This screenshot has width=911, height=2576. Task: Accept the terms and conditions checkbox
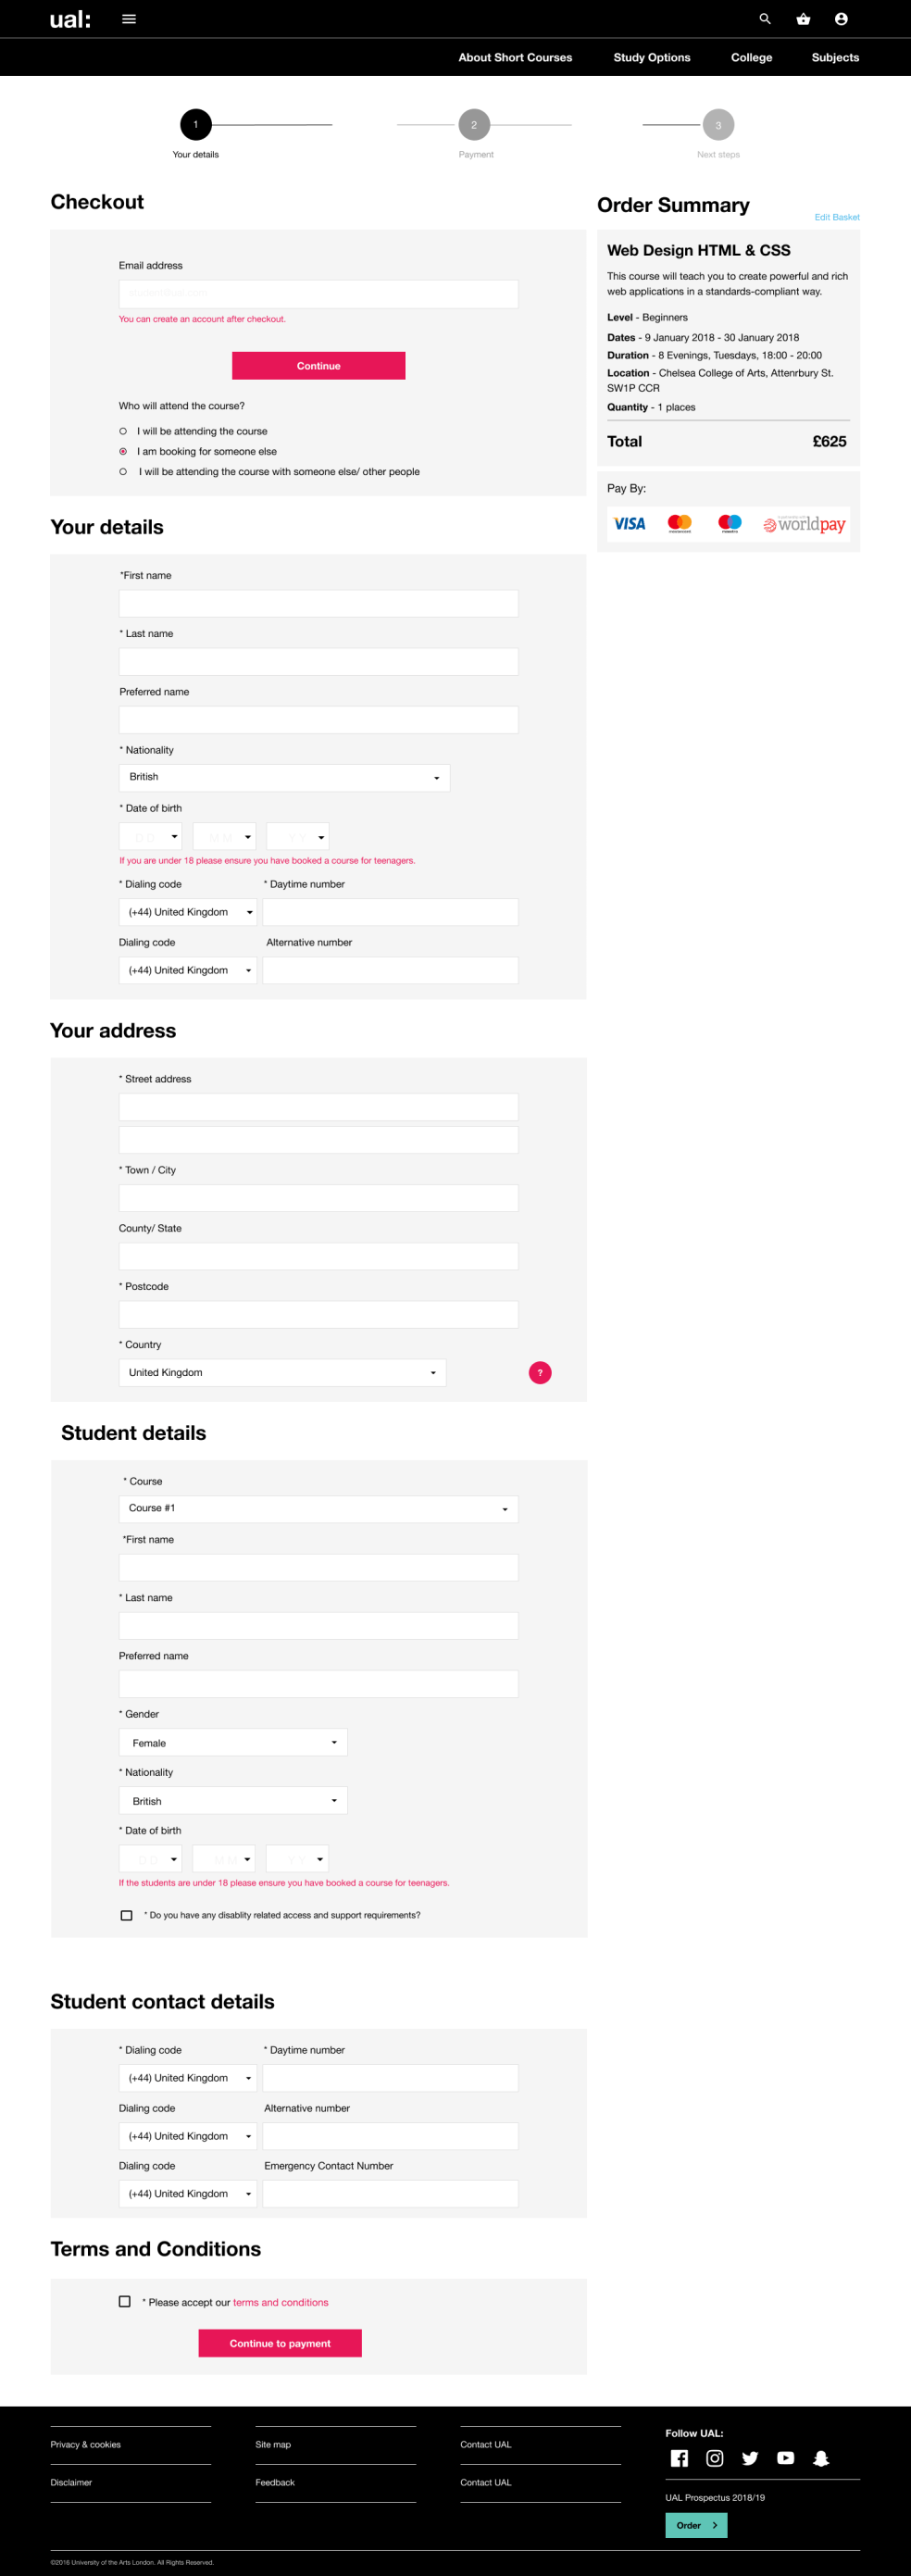pyautogui.click(x=125, y=2301)
